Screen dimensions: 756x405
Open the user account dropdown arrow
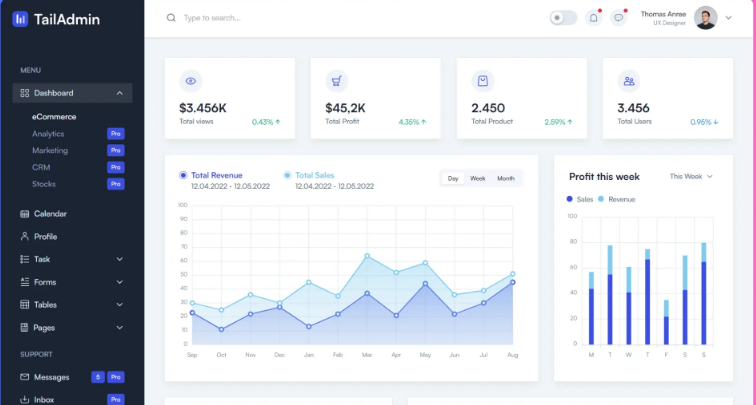(729, 18)
